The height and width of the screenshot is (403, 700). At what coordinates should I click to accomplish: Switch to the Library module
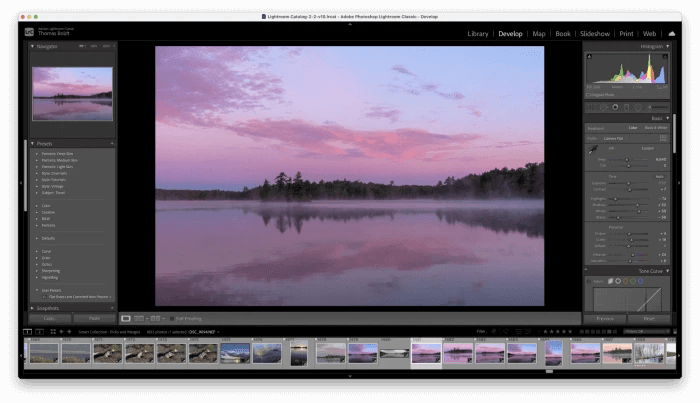tap(478, 33)
